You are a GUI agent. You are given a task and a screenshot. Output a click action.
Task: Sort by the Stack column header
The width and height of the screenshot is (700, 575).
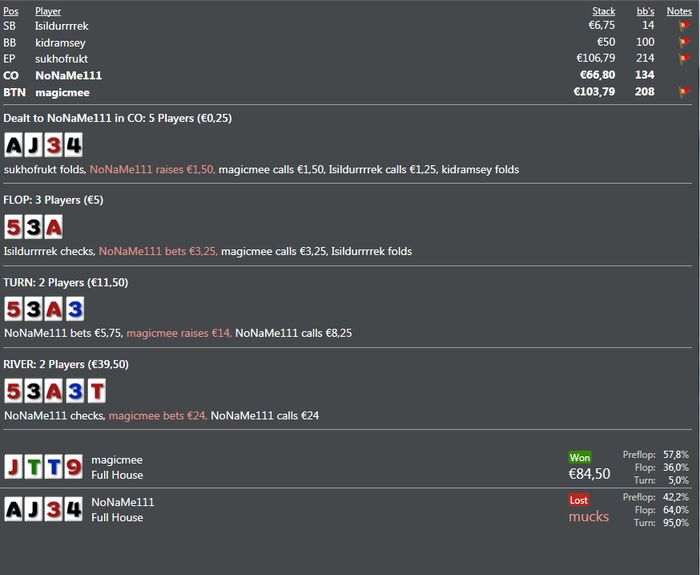[x=603, y=11]
